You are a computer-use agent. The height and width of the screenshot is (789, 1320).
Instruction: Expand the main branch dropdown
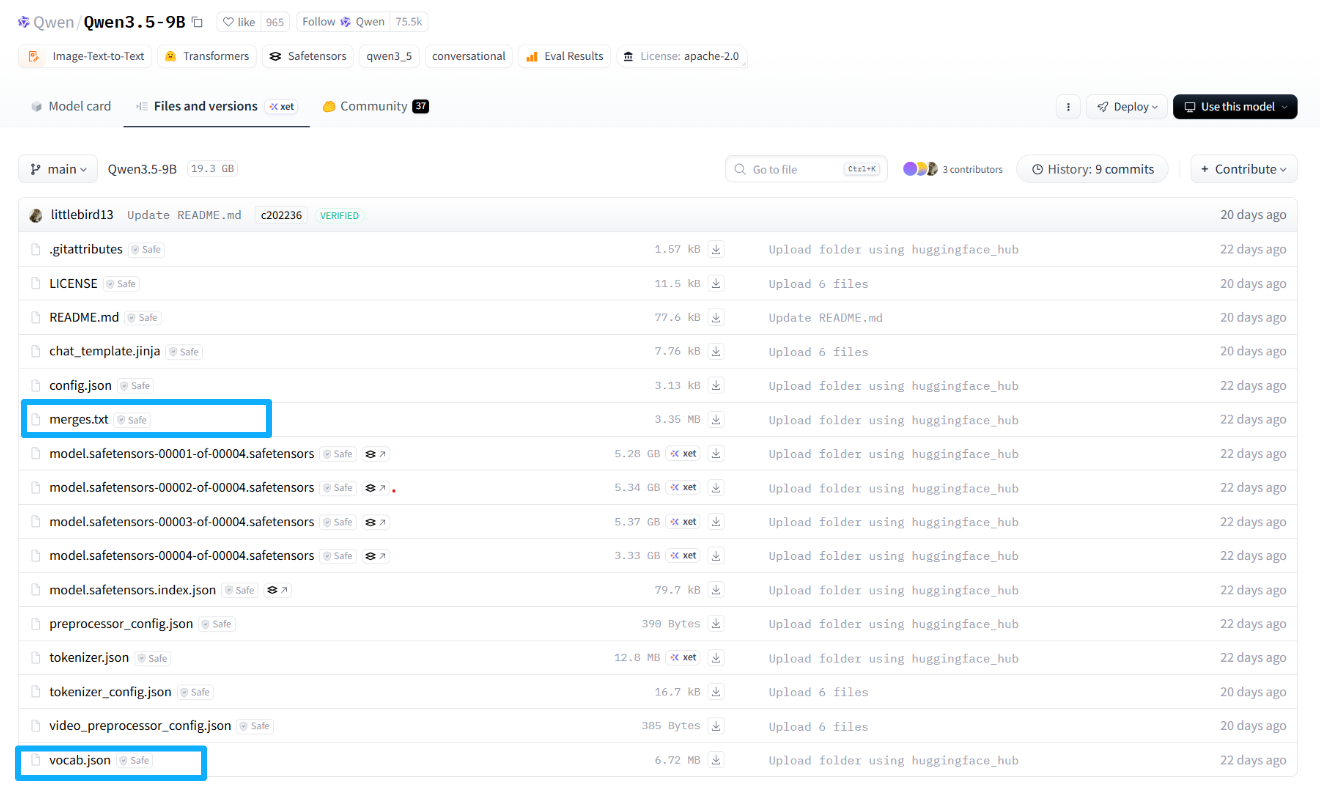(58, 169)
